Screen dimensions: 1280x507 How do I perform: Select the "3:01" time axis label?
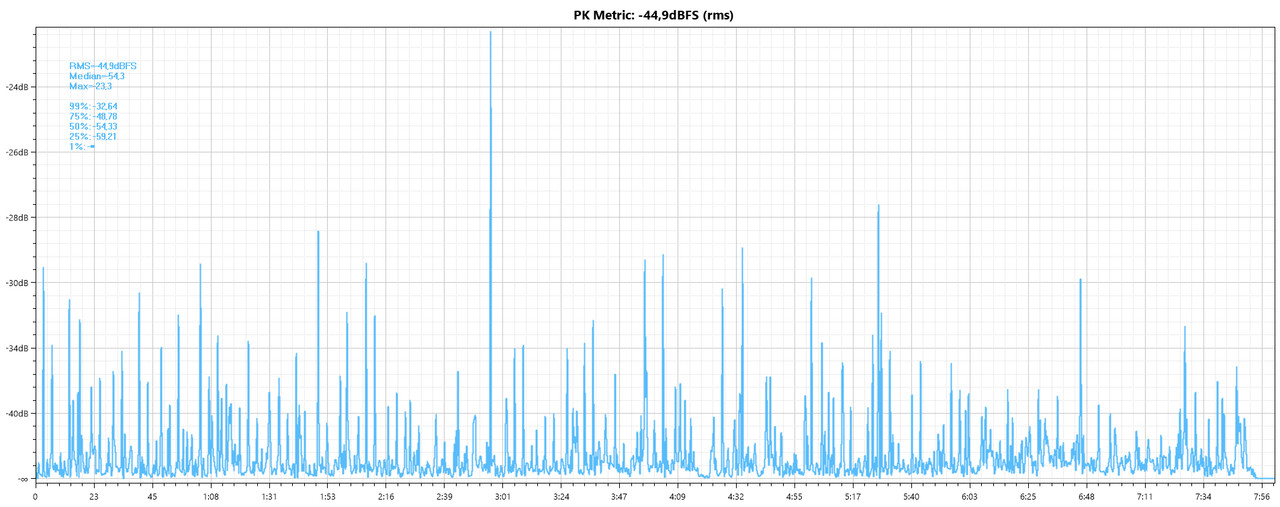pyautogui.click(x=502, y=496)
